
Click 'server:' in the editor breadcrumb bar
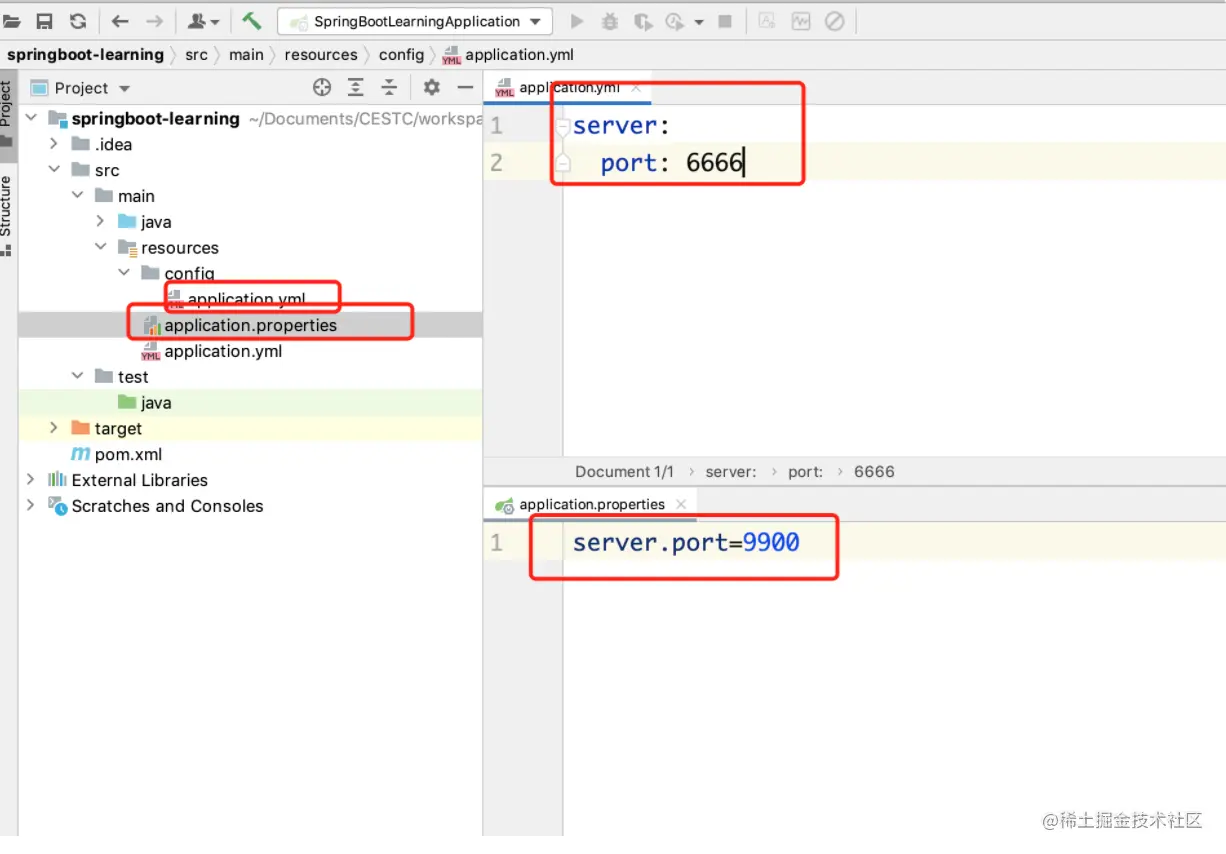[731, 472]
